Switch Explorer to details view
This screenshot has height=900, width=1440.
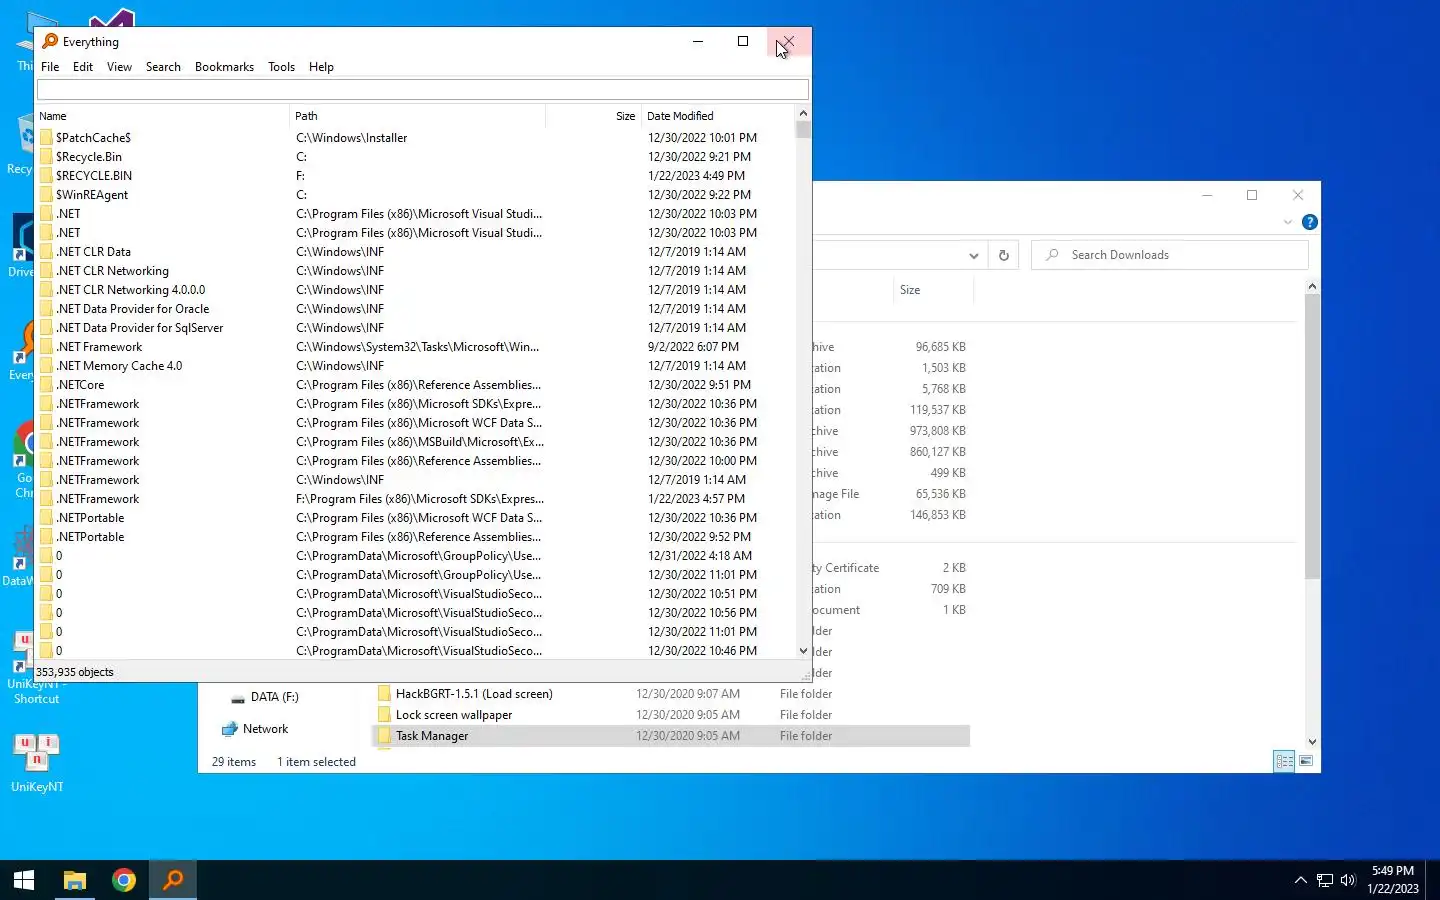coord(1284,761)
